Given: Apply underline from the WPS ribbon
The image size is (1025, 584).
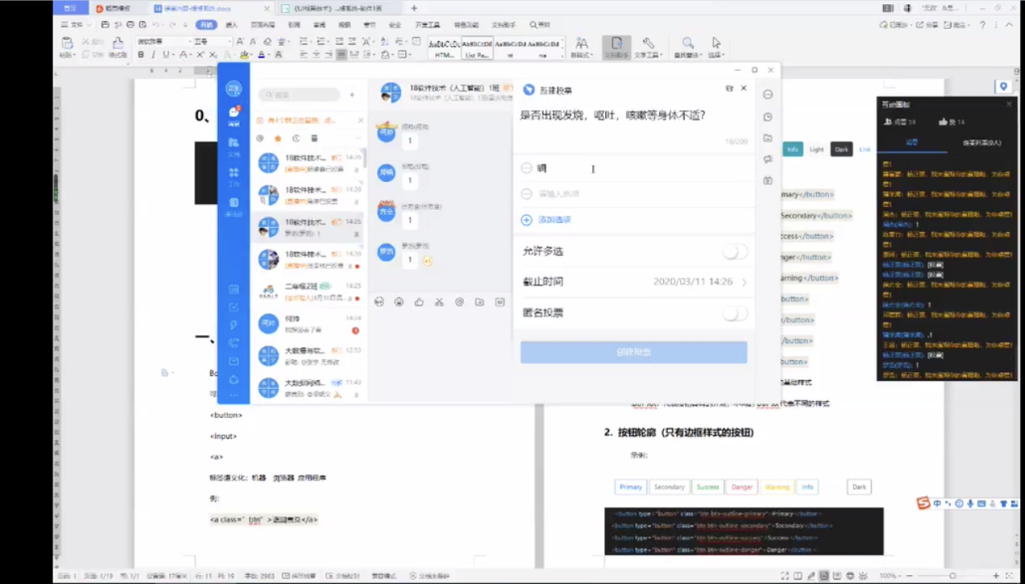Looking at the screenshot, I should tap(165, 55).
